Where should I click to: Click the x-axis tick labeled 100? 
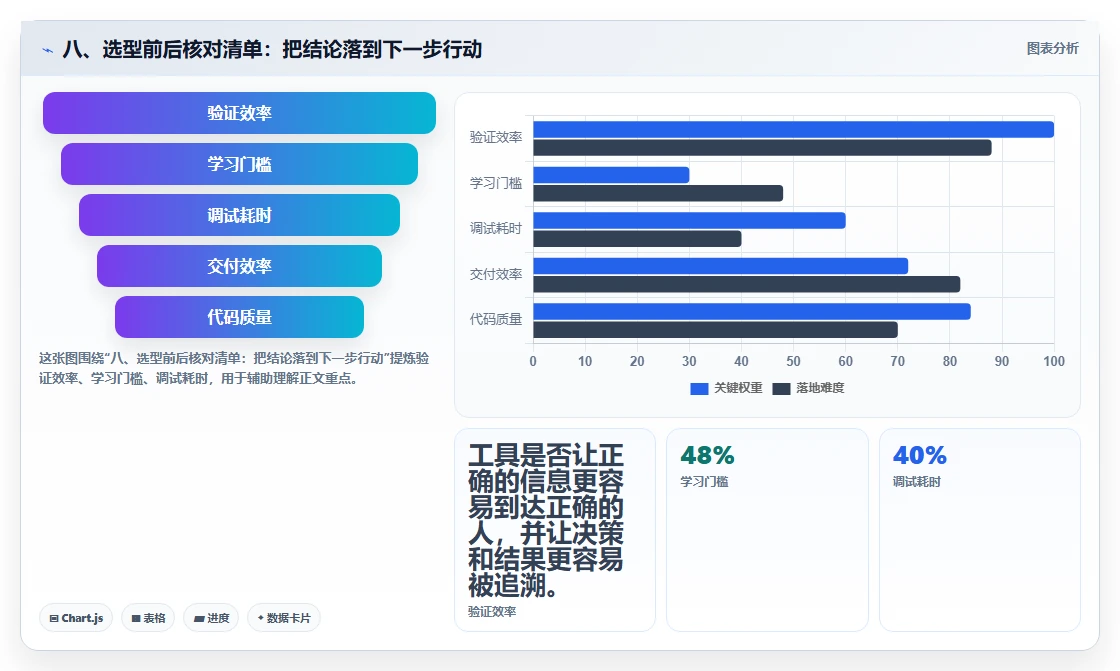tap(1054, 362)
